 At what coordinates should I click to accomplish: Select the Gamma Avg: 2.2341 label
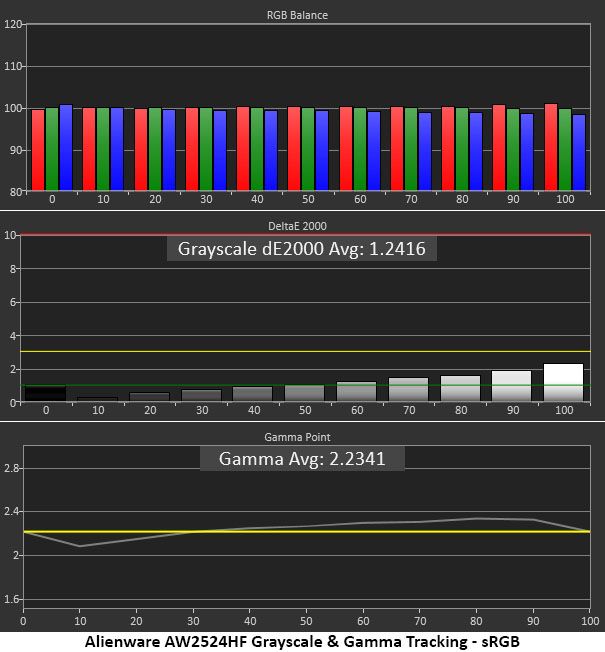click(302, 459)
